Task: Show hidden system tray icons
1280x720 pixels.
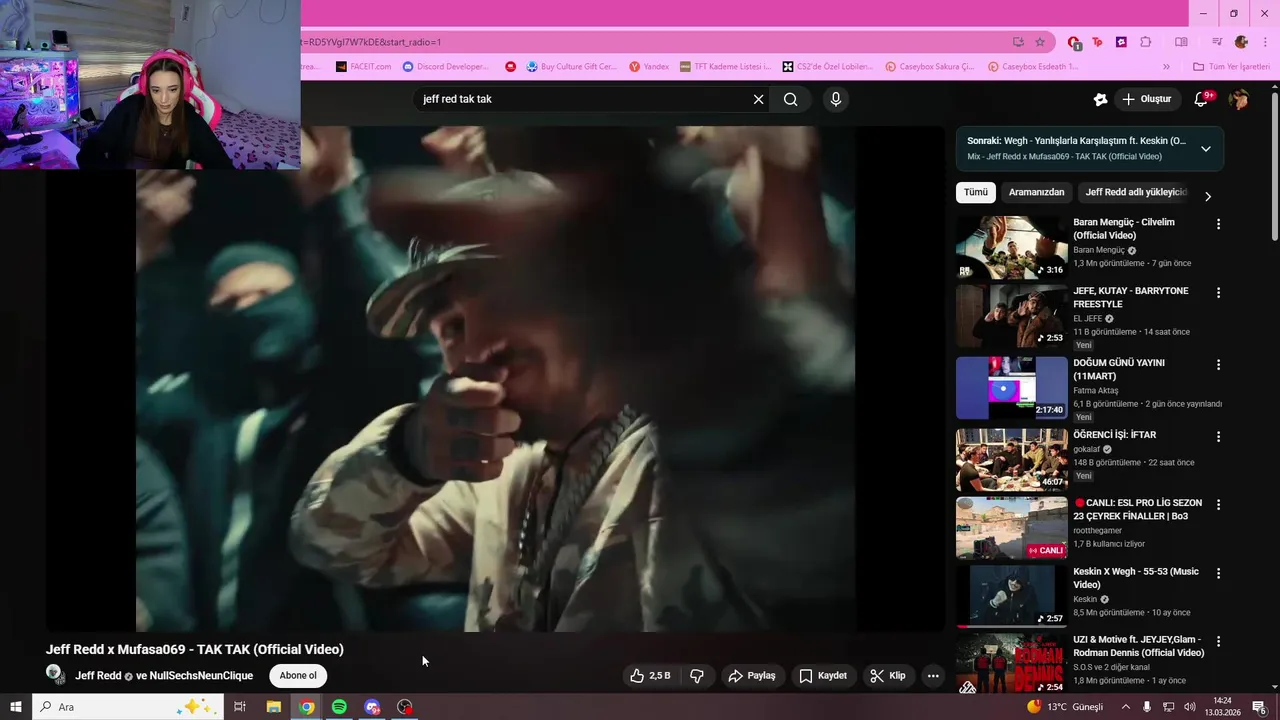Action: pyautogui.click(x=1125, y=707)
